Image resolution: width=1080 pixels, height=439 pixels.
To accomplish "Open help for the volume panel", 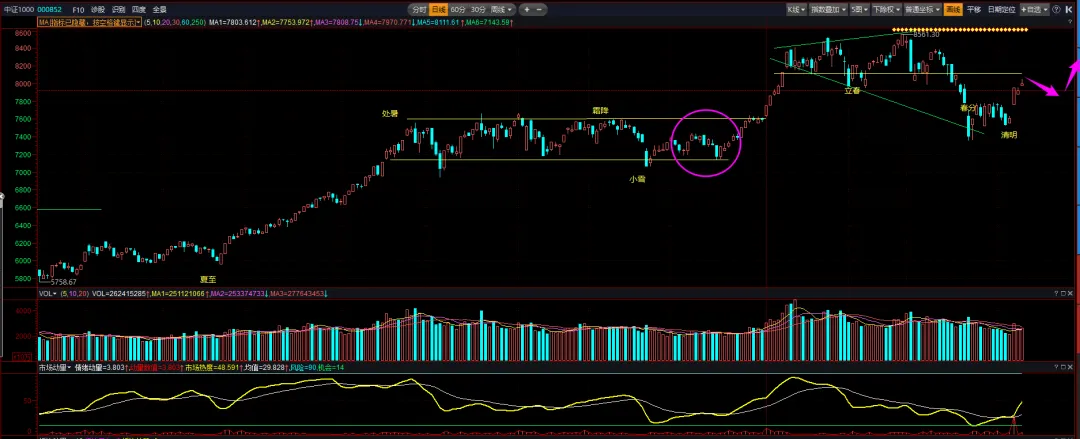I will (x=1056, y=294).
